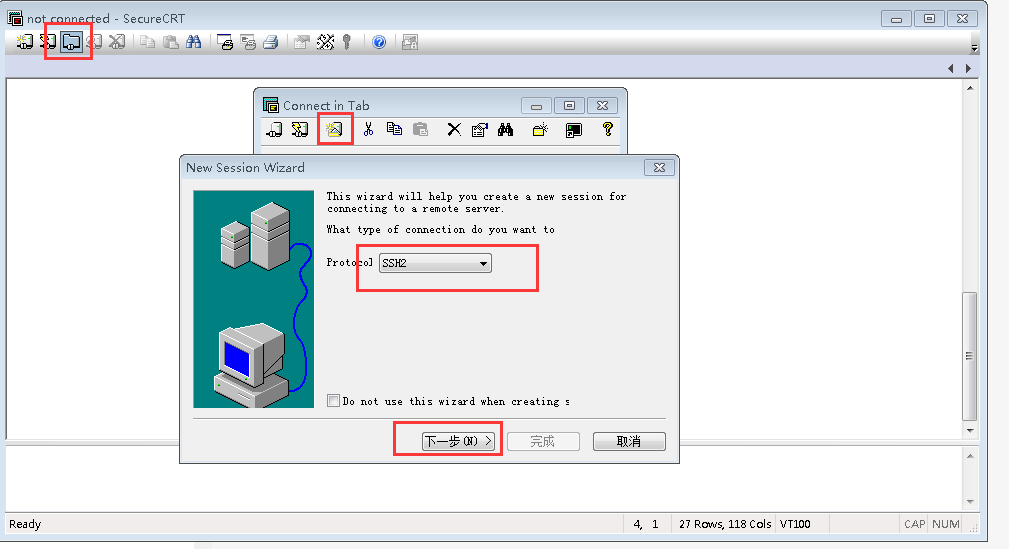Click the Copy icon in Connect in Tab dialog
This screenshot has width=1009, height=549.
tap(394, 129)
